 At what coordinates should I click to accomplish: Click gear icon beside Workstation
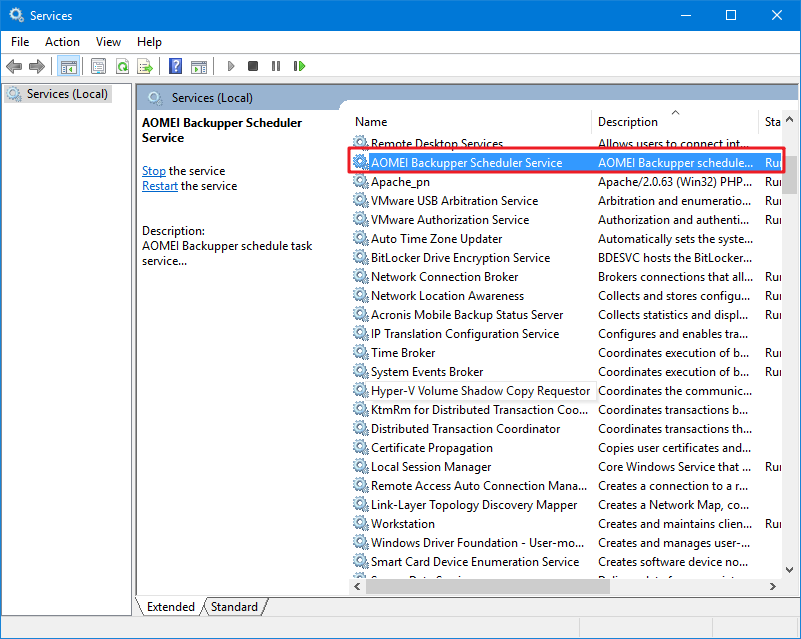tap(361, 524)
